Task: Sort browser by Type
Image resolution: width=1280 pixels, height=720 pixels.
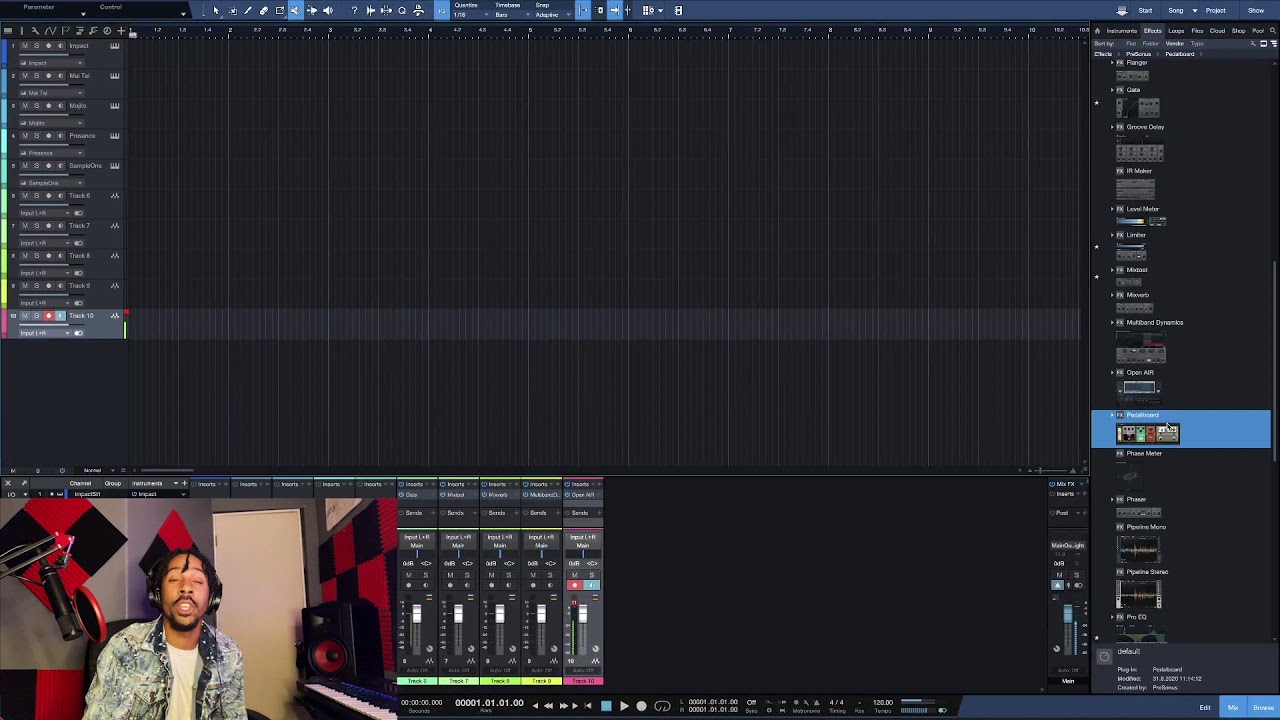Action: click(x=1197, y=43)
